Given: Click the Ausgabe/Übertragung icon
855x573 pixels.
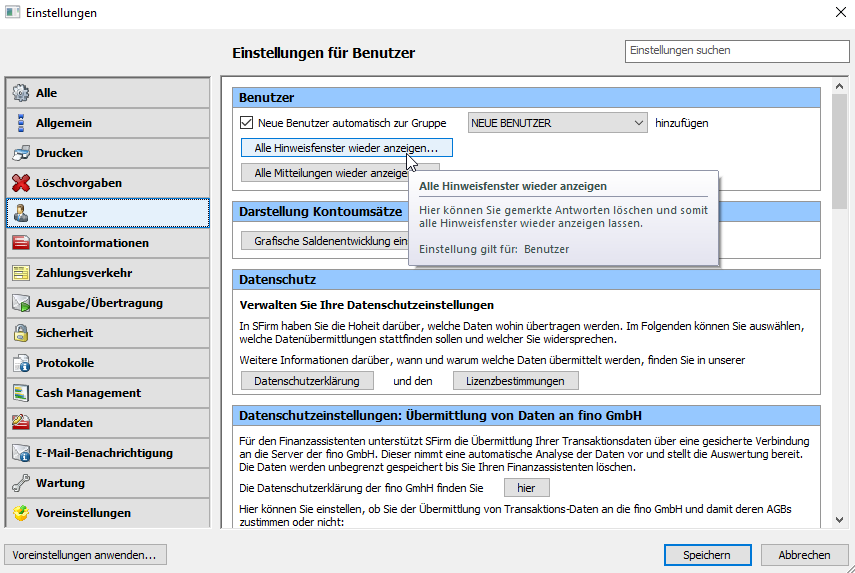Looking at the screenshot, I should click(21, 303).
